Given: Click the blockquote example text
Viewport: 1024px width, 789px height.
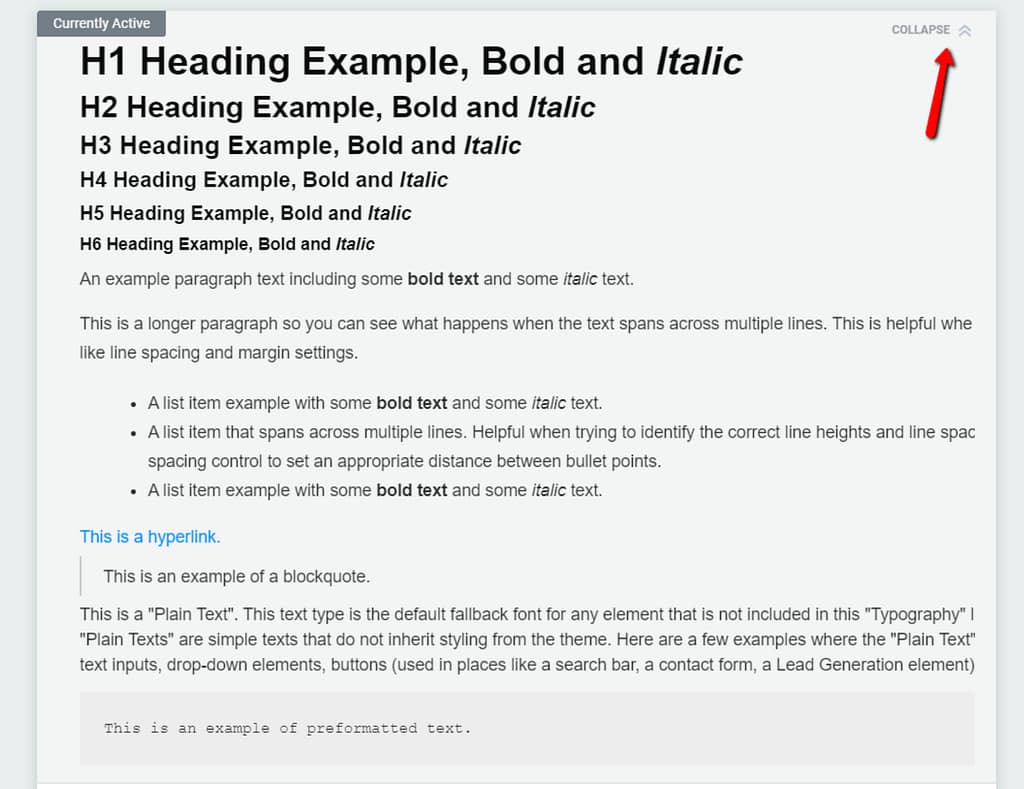Looking at the screenshot, I should pyautogui.click(x=237, y=576).
